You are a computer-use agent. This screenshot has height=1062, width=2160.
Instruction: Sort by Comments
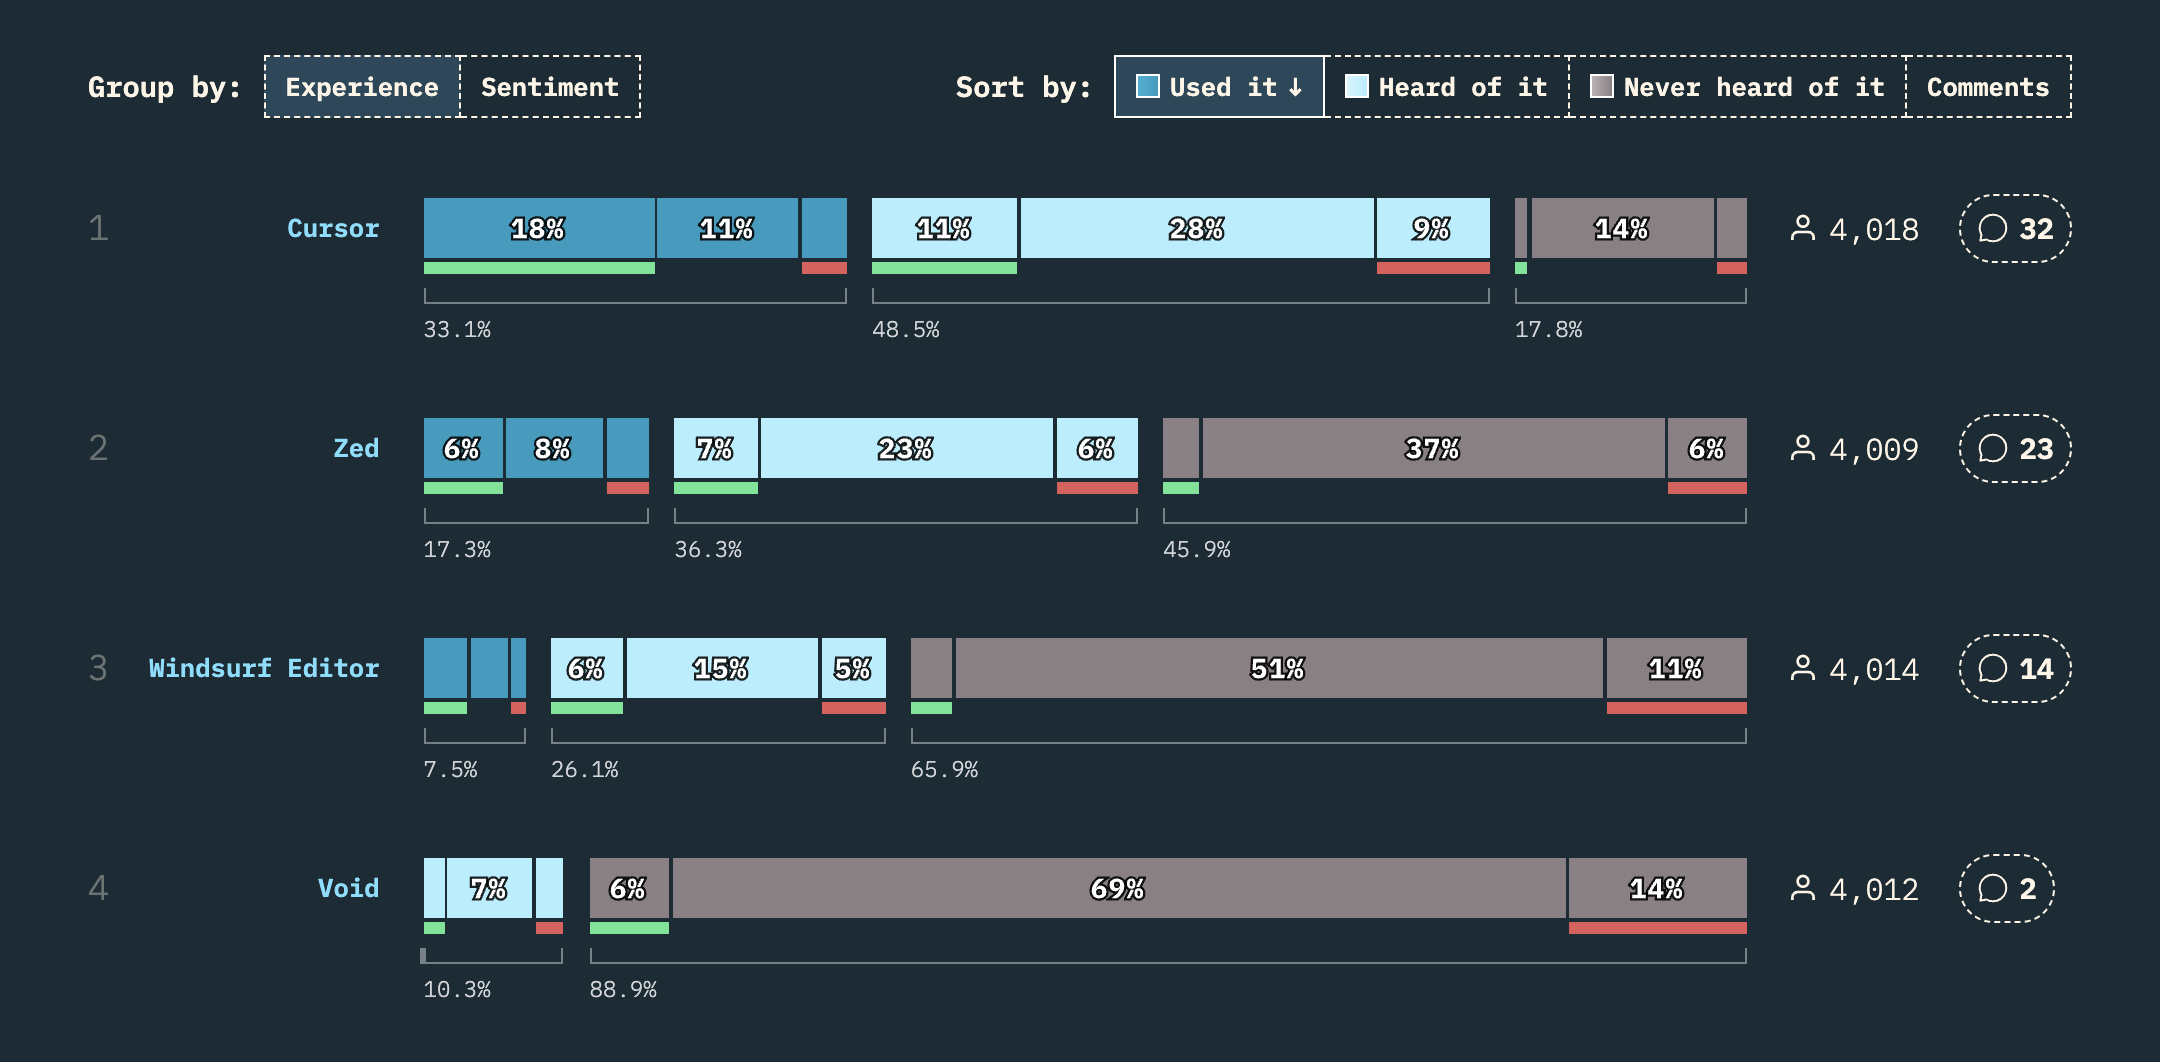point(1988,87)
